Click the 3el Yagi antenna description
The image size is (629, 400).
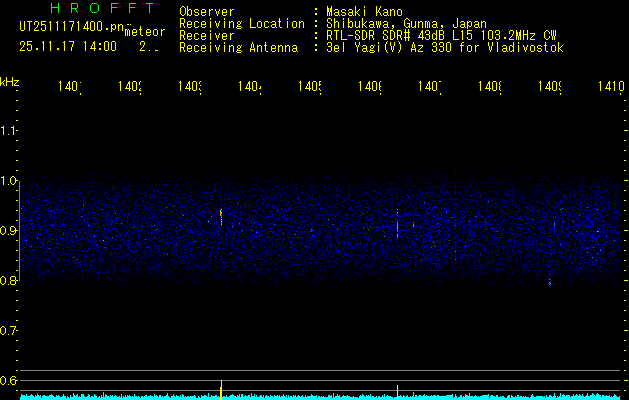[x=443, y=47]
